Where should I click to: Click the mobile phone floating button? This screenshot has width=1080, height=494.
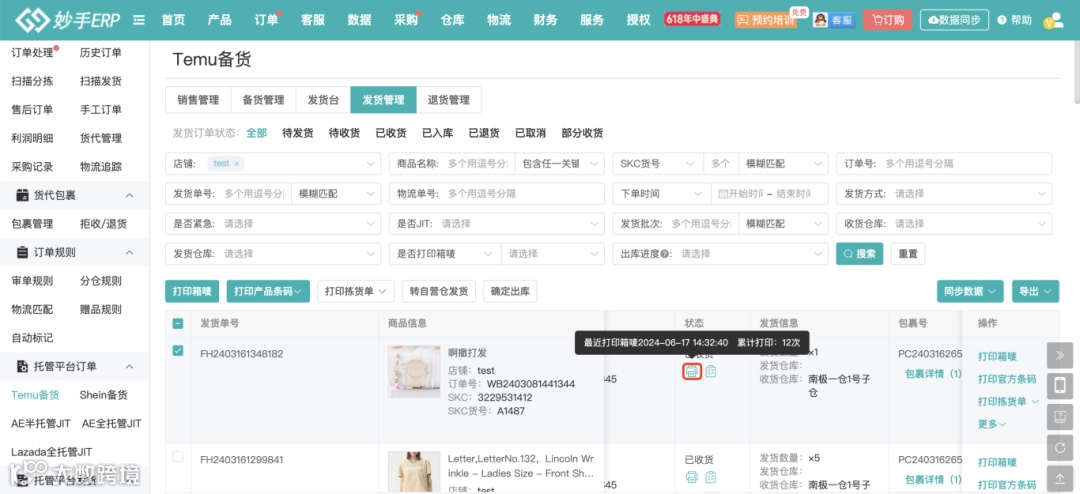coord(1060,386)
